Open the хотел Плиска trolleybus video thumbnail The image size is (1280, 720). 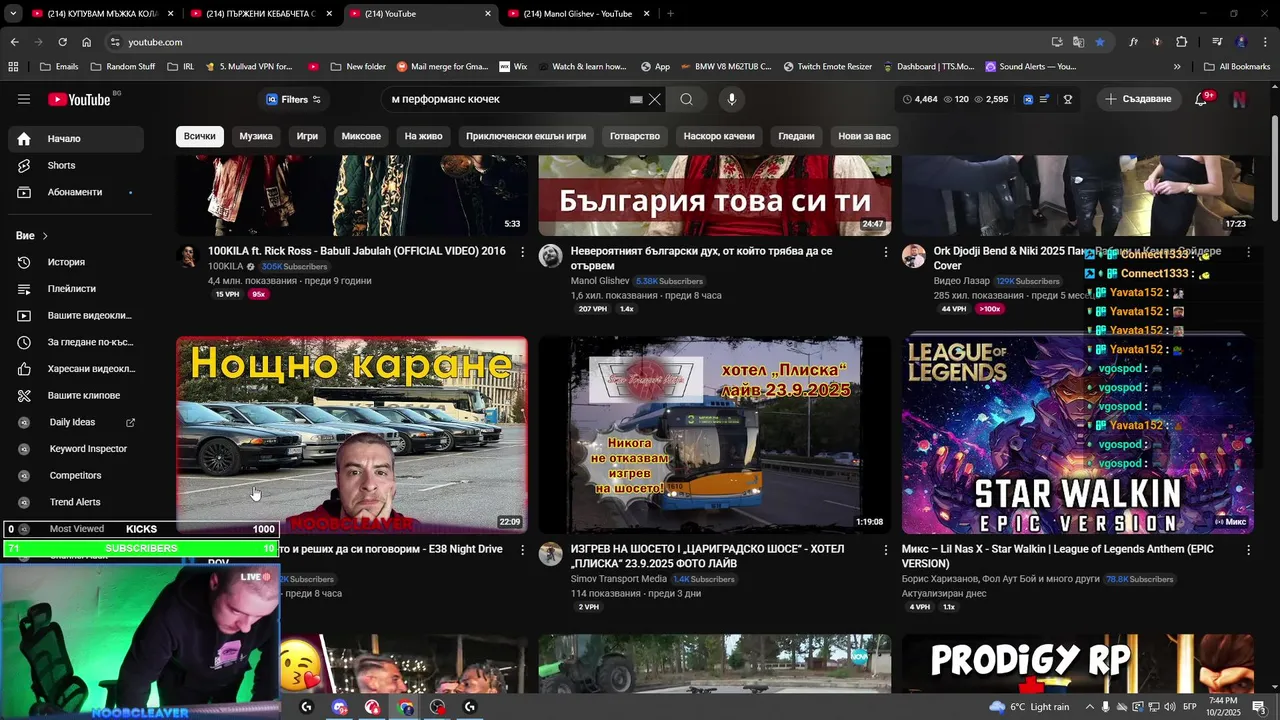[x=715, y=435]
